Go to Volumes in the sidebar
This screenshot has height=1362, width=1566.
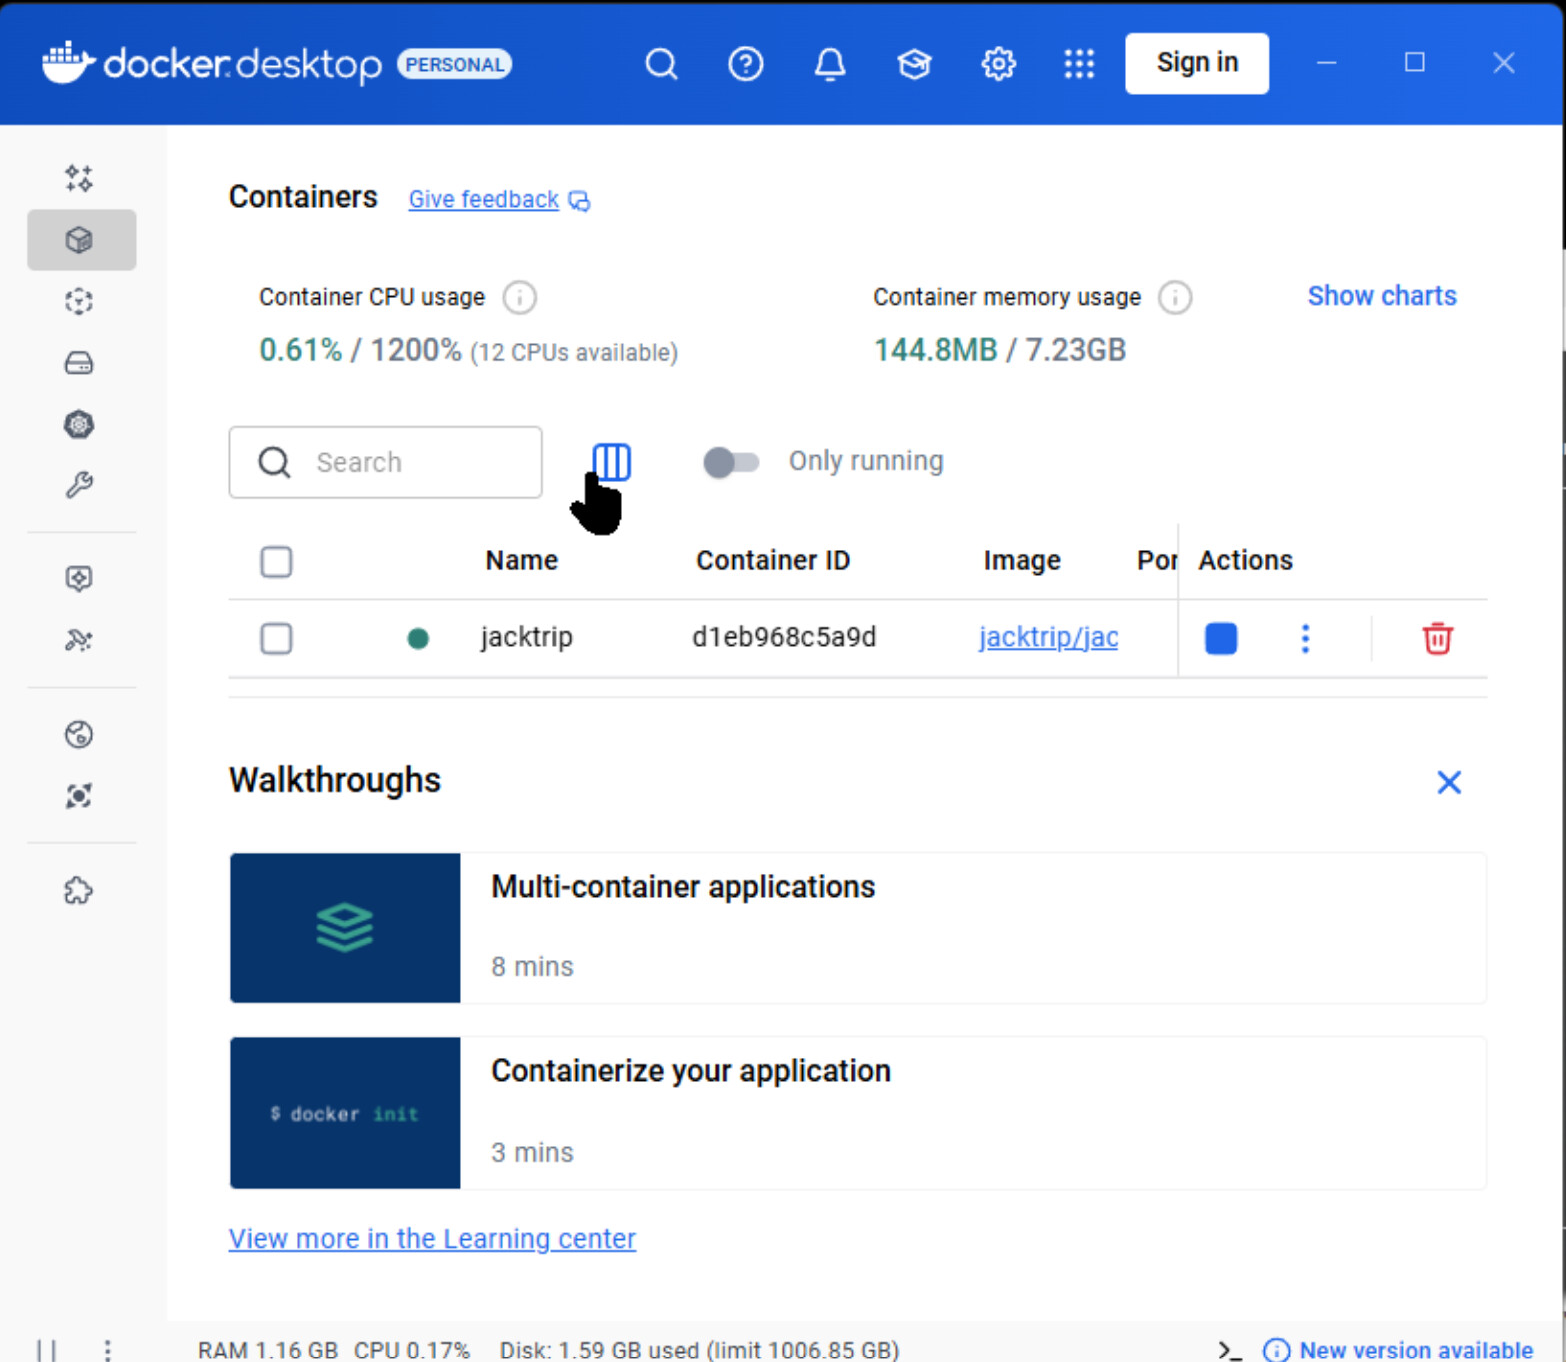(79, 362)
